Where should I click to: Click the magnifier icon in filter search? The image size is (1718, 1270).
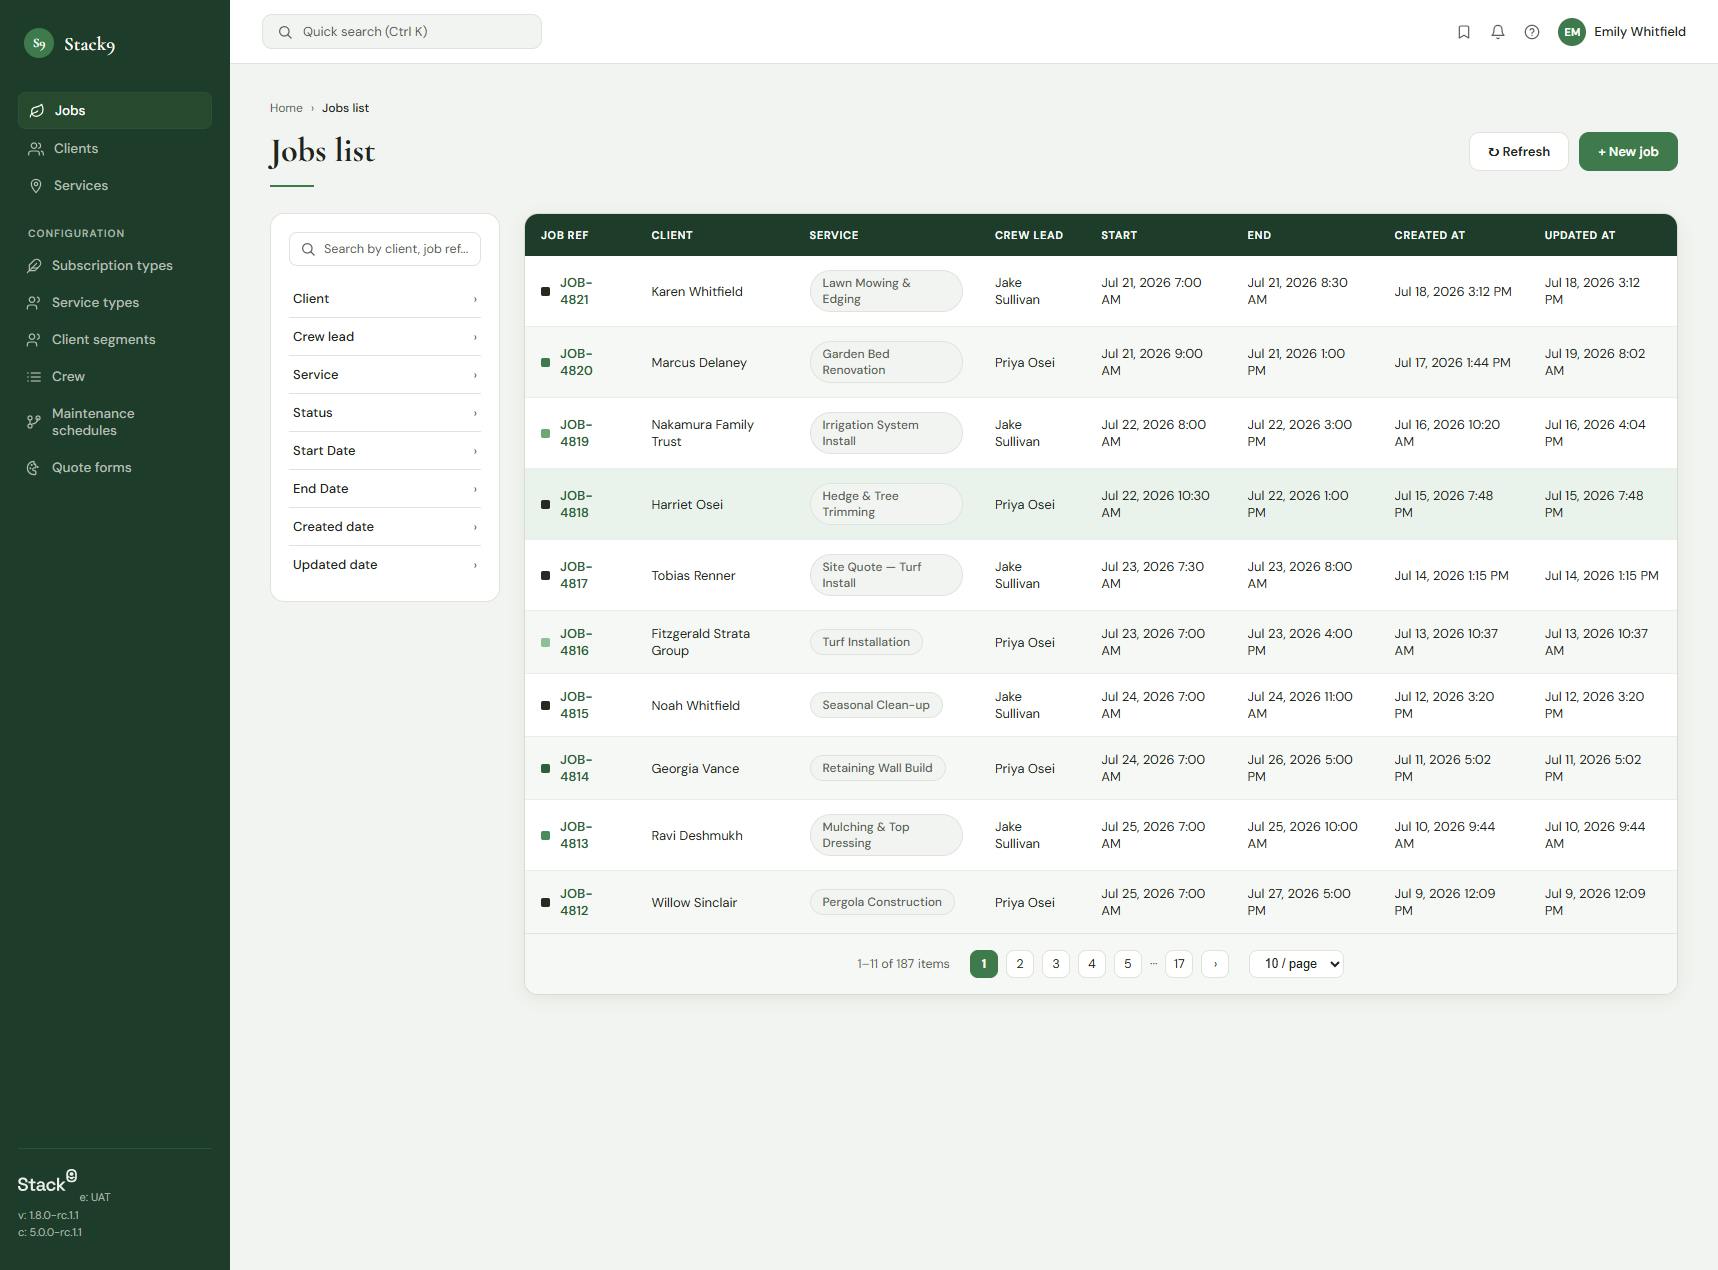[308, 249]
